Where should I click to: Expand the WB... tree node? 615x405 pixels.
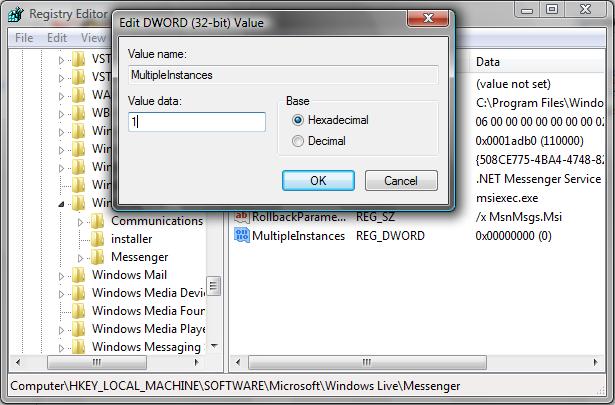tap(61, 114)
